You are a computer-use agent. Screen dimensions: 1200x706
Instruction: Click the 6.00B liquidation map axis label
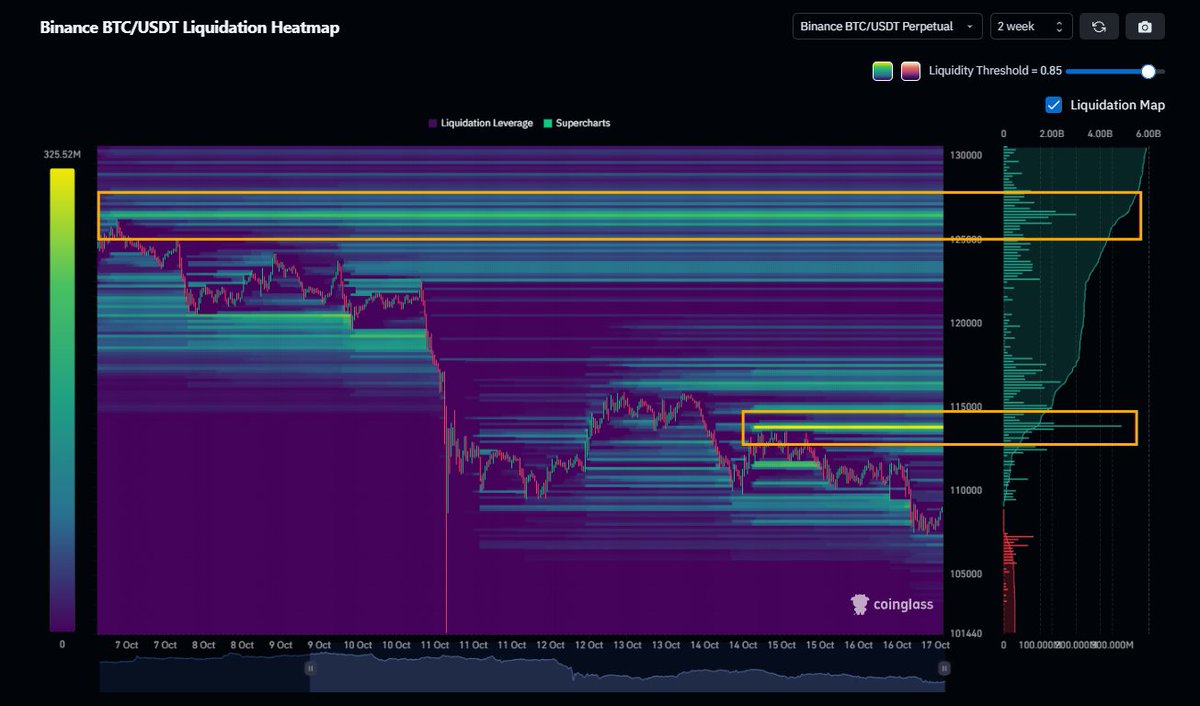pos(1149,133)
